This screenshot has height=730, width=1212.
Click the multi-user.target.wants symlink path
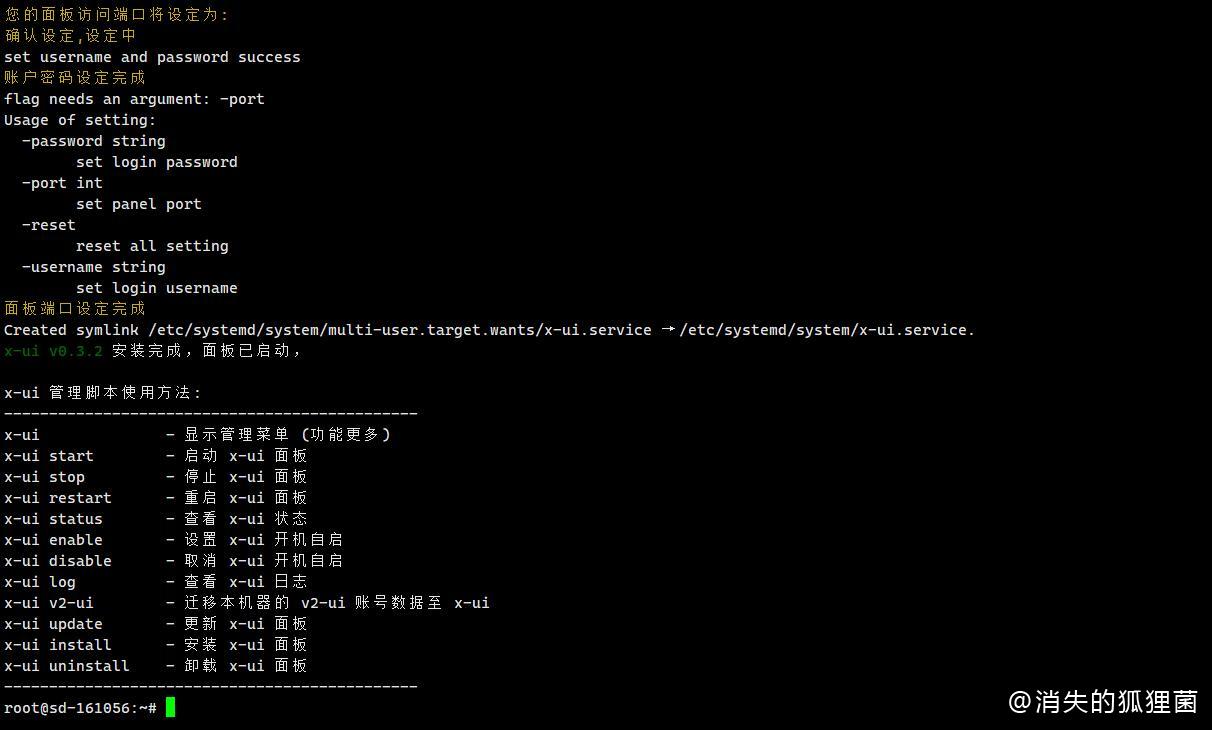[x=400, y=330]
